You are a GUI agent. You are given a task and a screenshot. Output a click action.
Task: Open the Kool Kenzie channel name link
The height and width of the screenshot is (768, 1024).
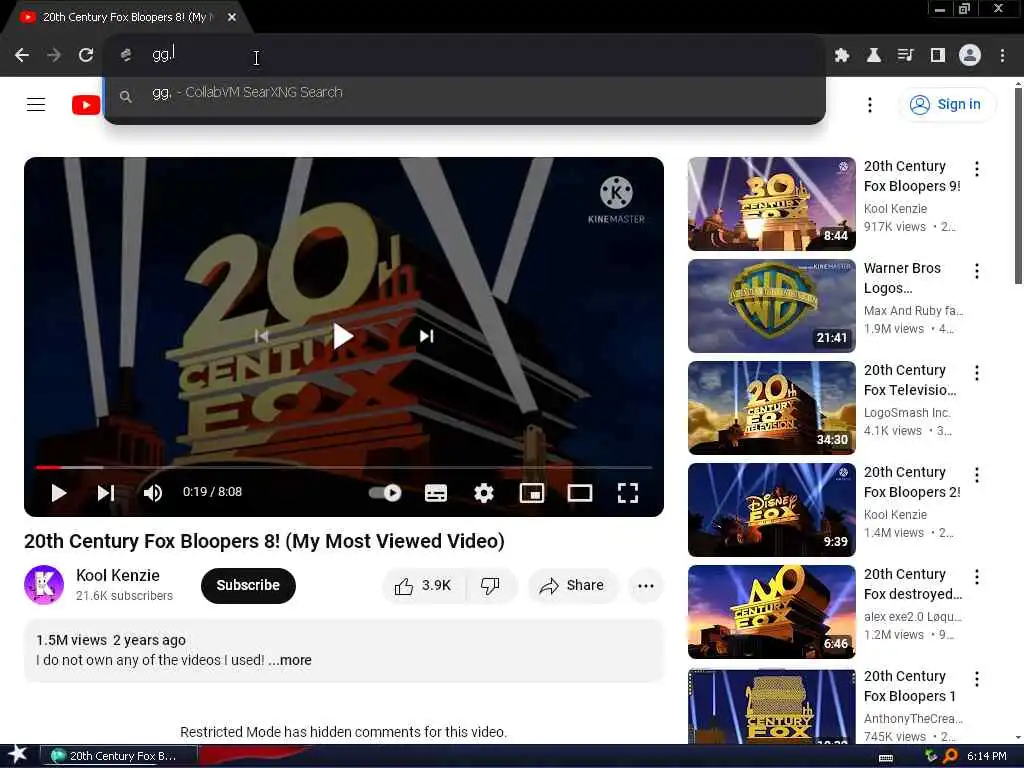118,575
